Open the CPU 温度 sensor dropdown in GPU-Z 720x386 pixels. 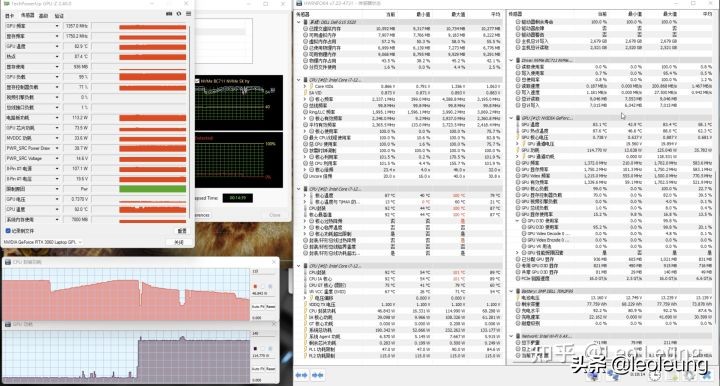click(57, 209)
